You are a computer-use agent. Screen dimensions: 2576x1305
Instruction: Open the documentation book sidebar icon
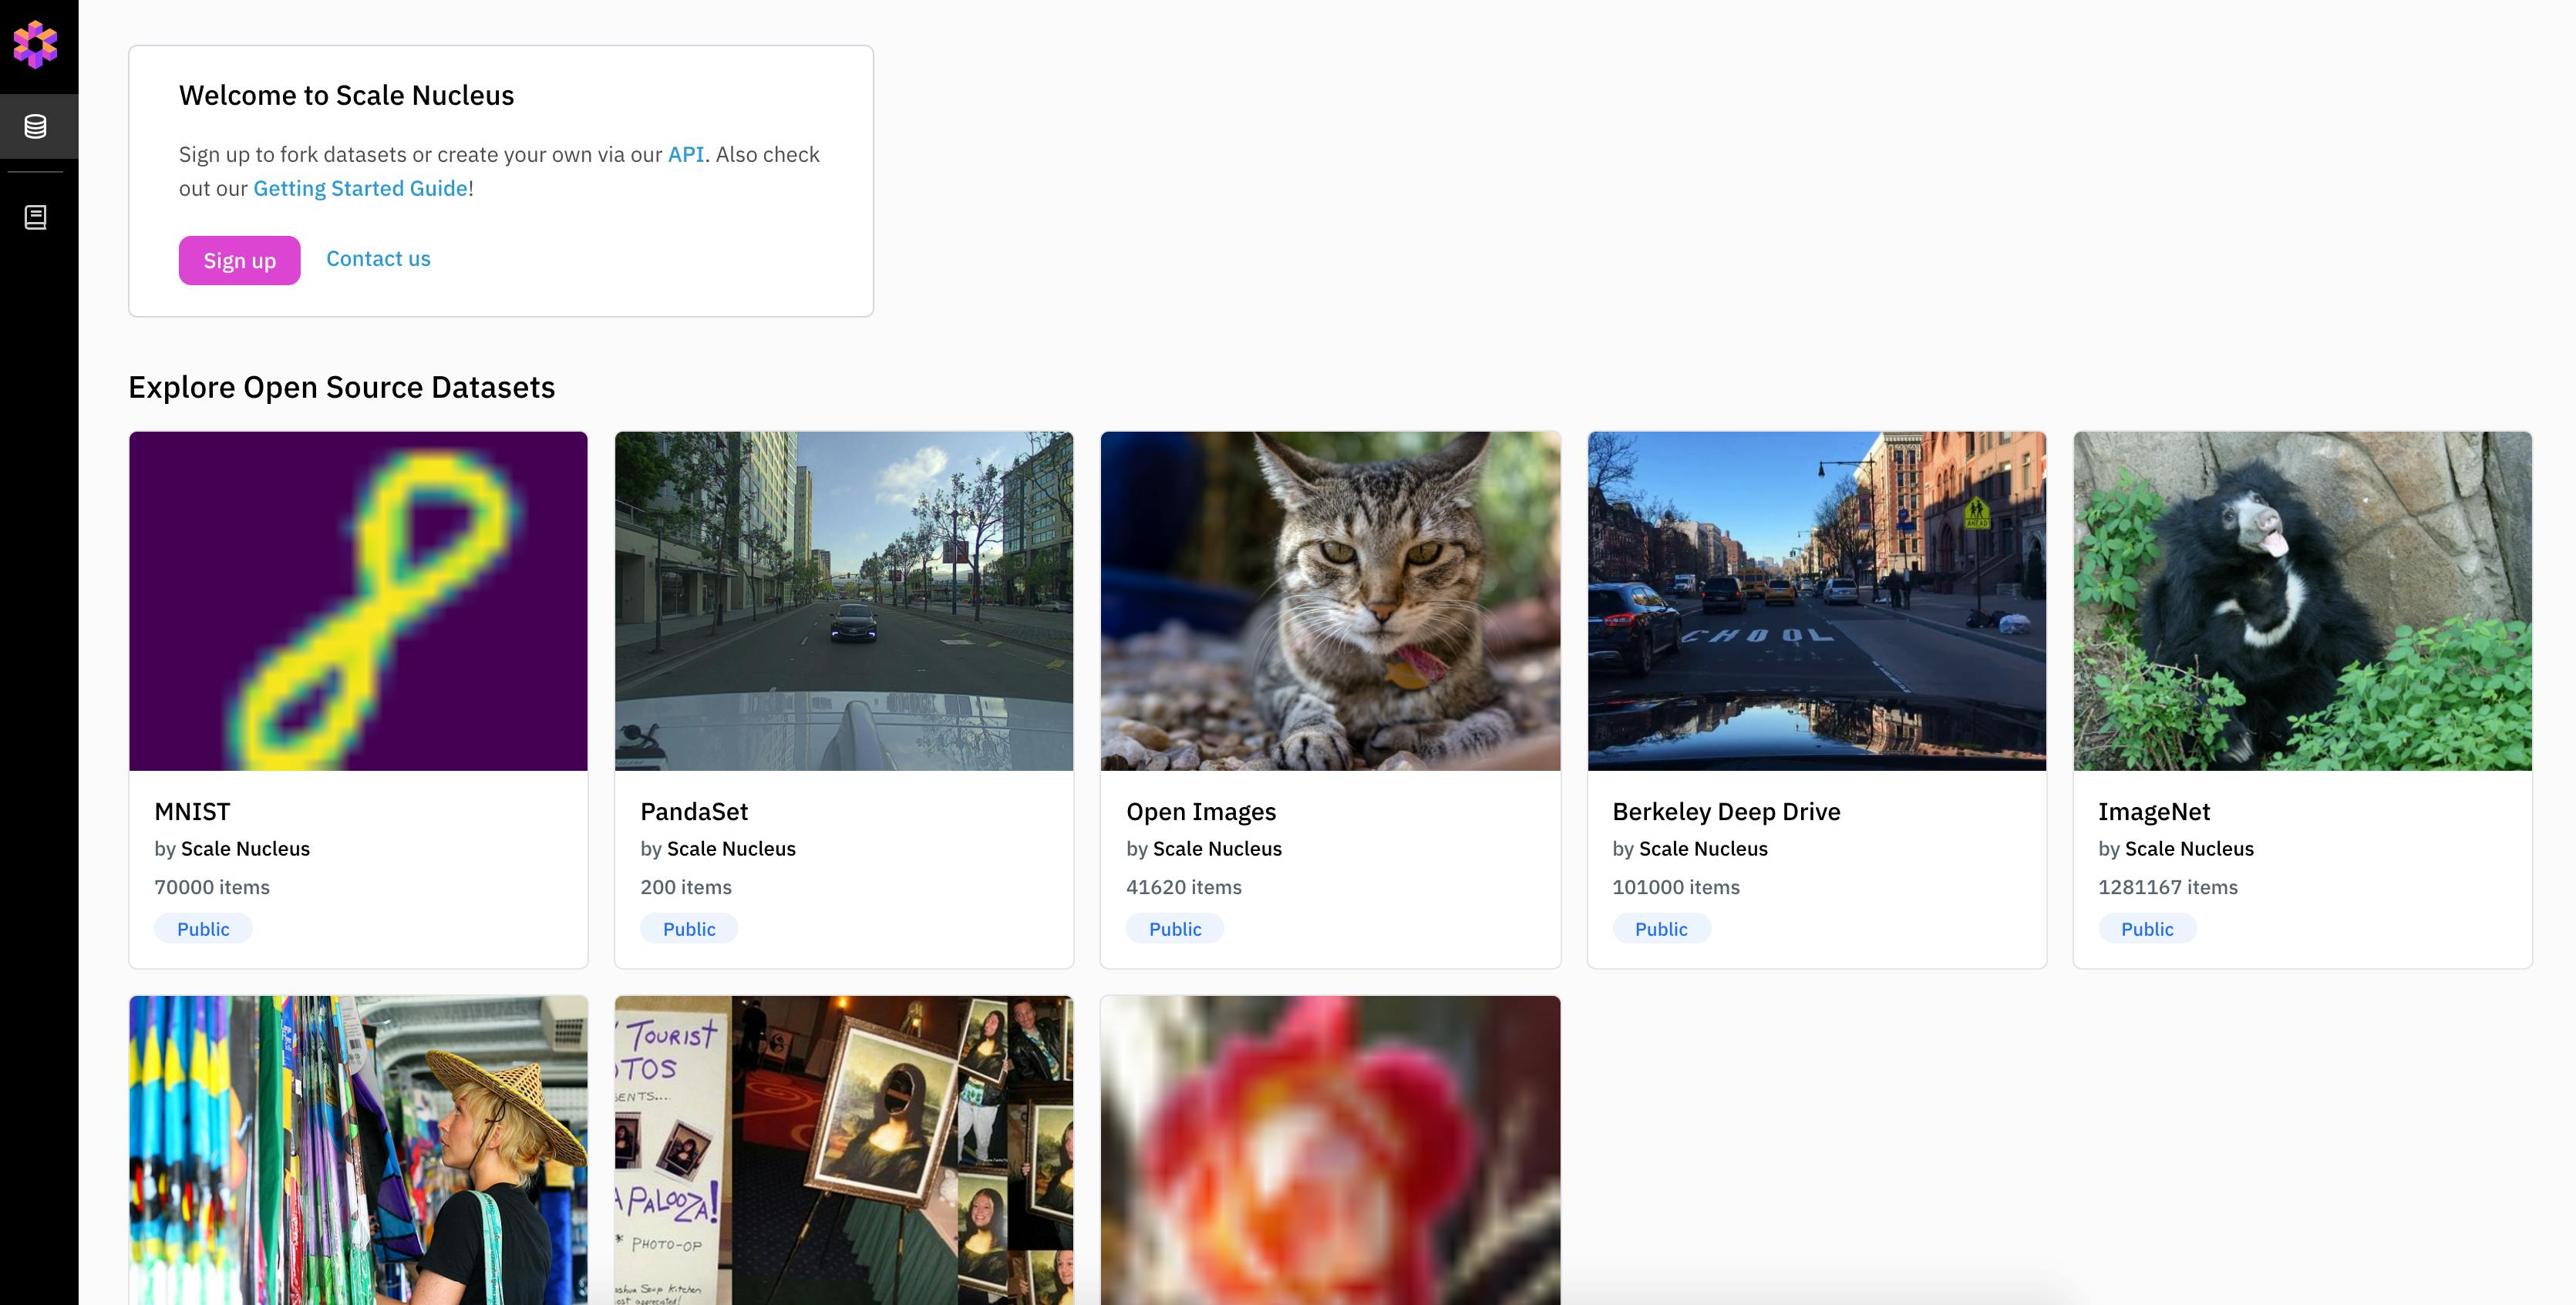point(35,217)
